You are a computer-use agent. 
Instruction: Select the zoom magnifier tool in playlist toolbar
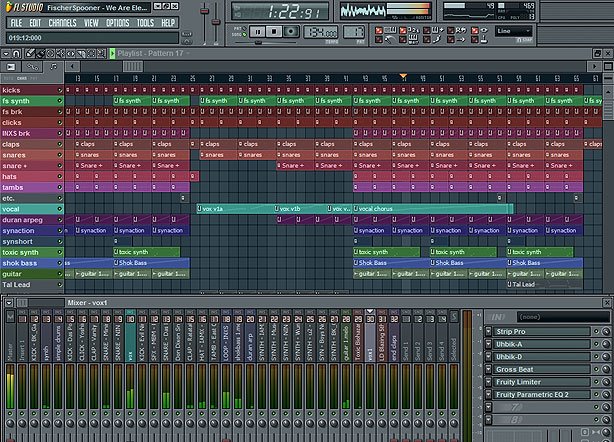click(101, 53)
